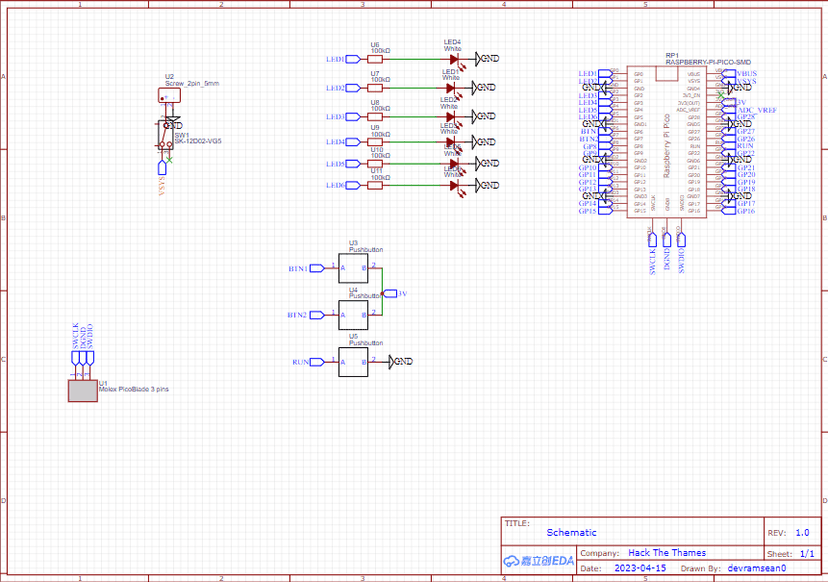
Task: Click the LED1 net port beside U6
Action: click(x=335, y=59)
